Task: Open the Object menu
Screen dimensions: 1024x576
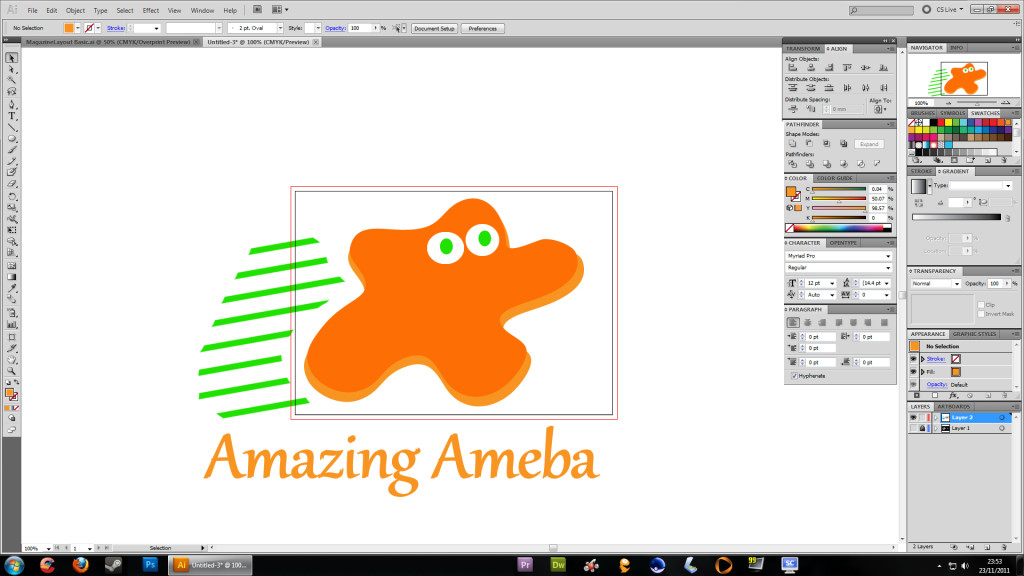Action: (75, 10)
